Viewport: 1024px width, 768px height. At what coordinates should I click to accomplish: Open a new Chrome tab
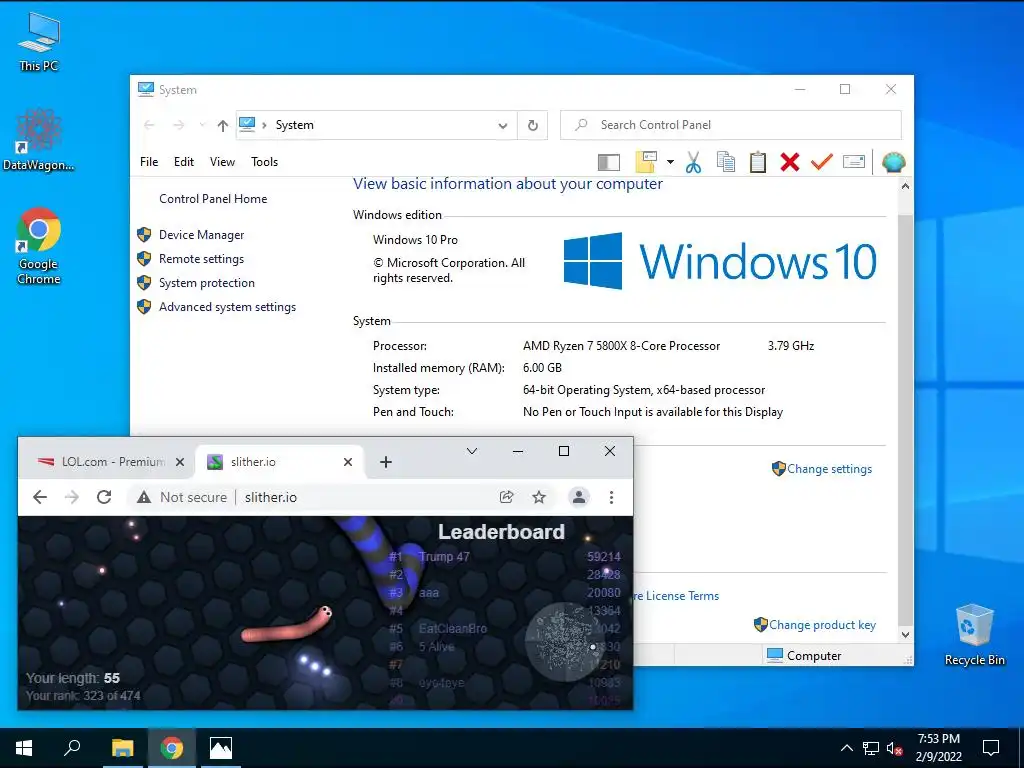[386, 462]
